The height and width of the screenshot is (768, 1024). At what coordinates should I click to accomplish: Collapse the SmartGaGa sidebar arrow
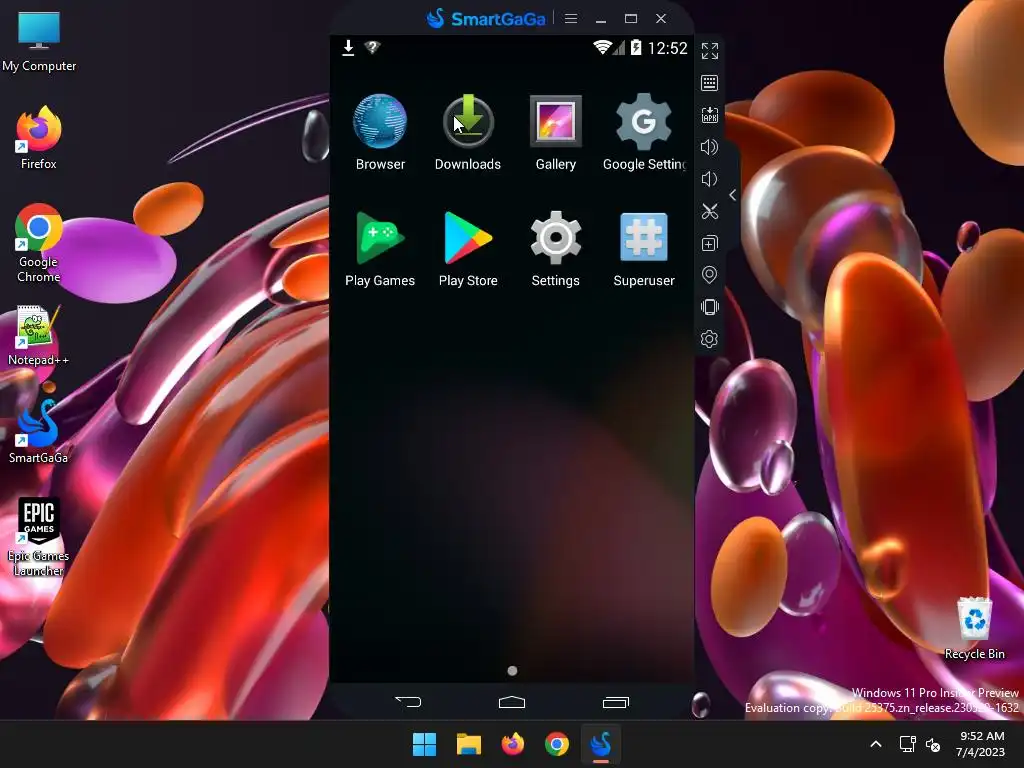tap(733, 195)
